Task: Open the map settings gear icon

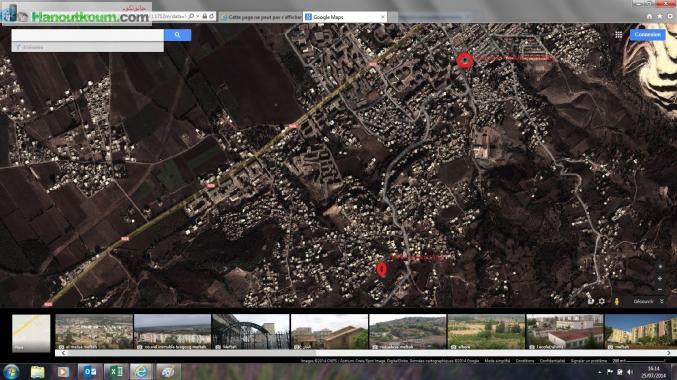Action: coord(601,301)
